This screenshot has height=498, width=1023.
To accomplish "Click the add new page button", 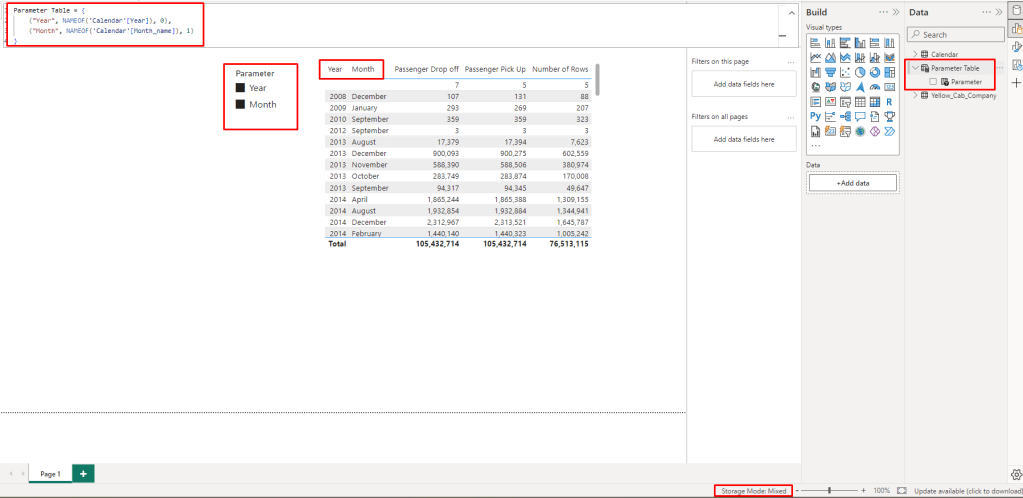I will point(83,473).
